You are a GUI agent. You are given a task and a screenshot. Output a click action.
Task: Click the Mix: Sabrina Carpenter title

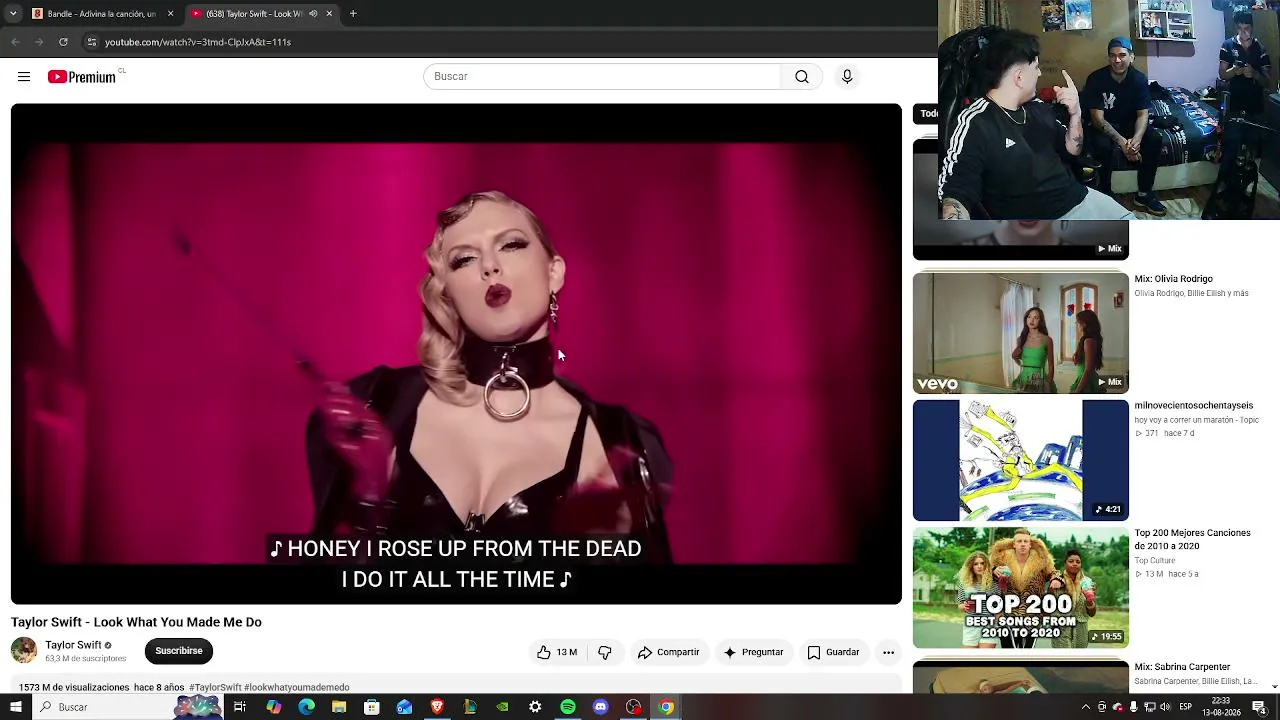coord(1182,667)
